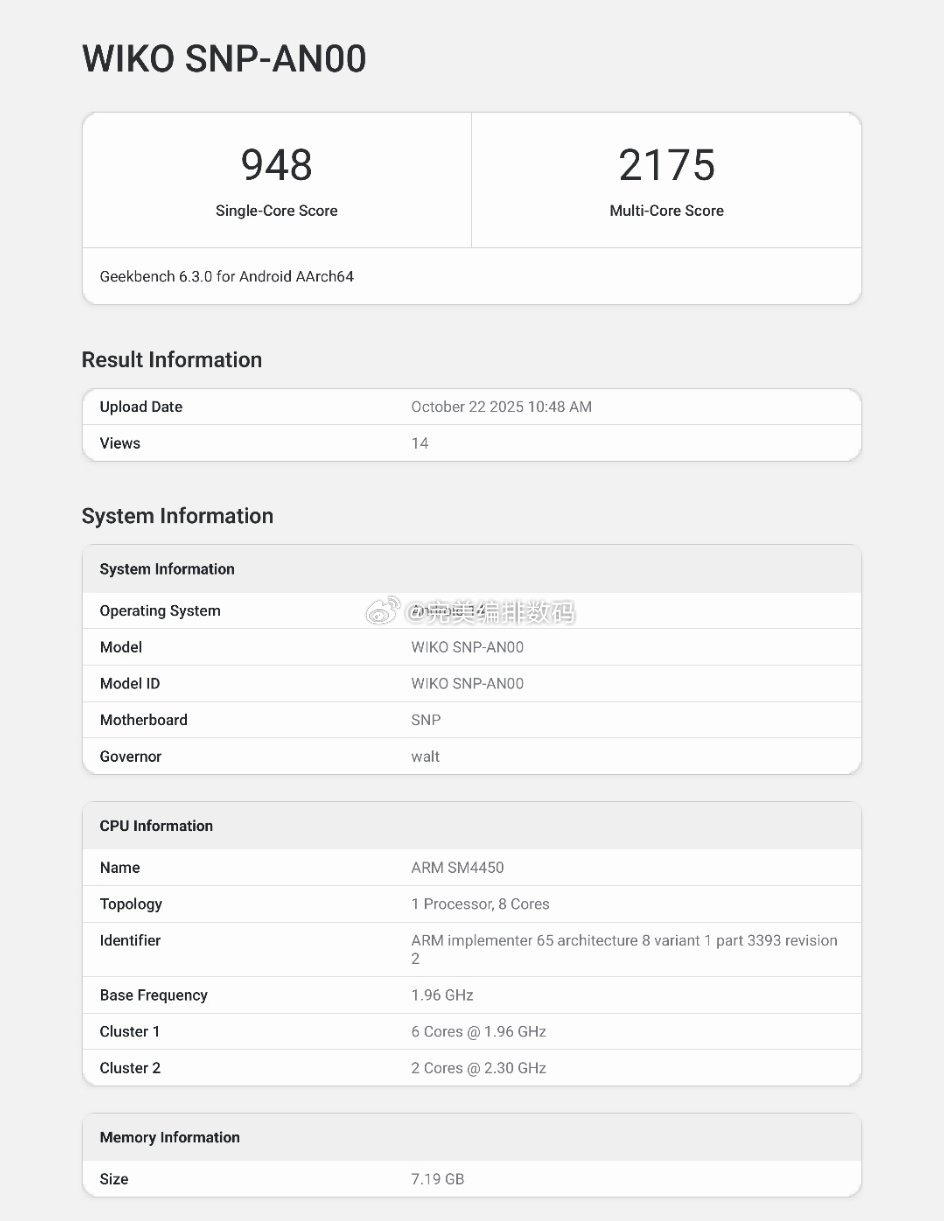The width and height of the screenshot is (944, 1221).
Task: Click the Topology value 1 Processor, 8 Cores
Action: pyautogui.click(x=480, y=904)
